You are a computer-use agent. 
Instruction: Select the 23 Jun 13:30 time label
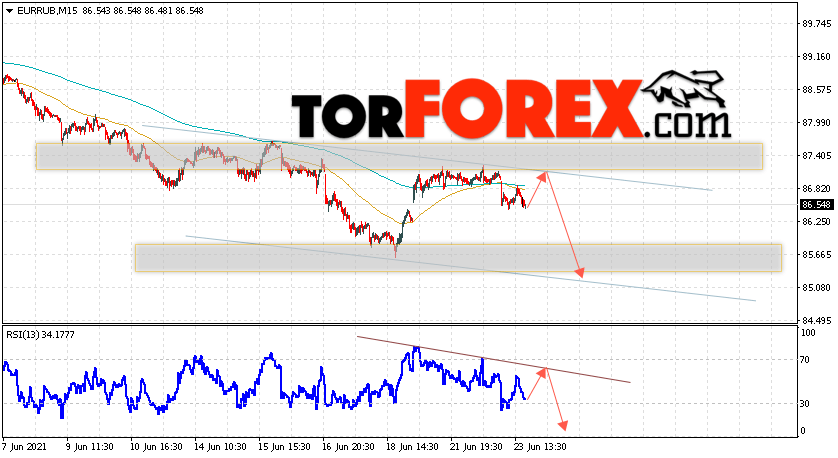click(x=540, y=446)
